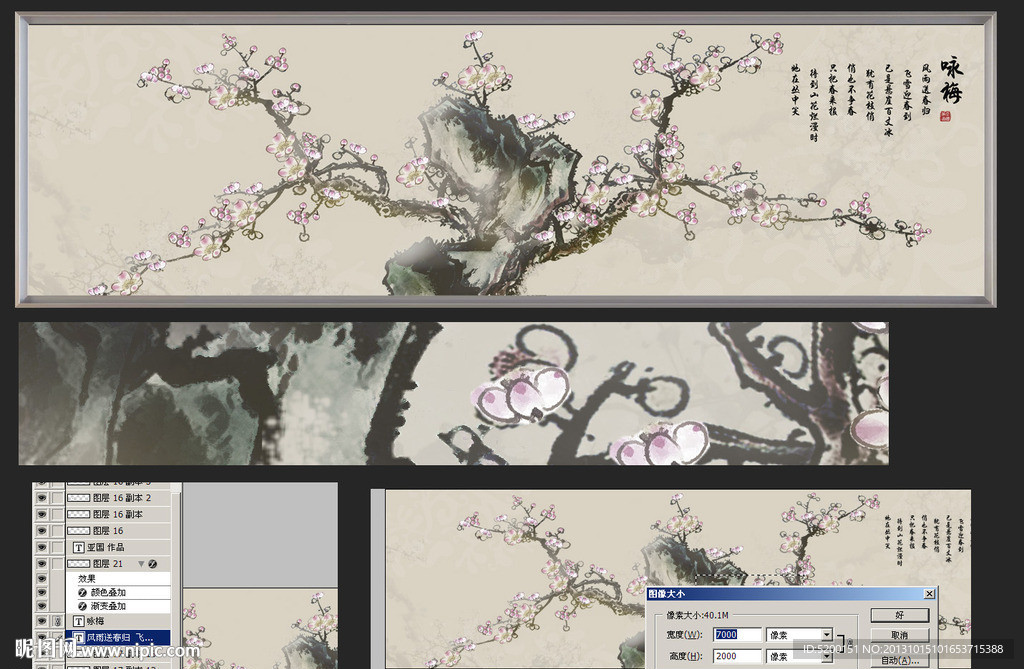Select layer named 图层 16 副本
The image size is (1024, 669).
click(118, 514)
